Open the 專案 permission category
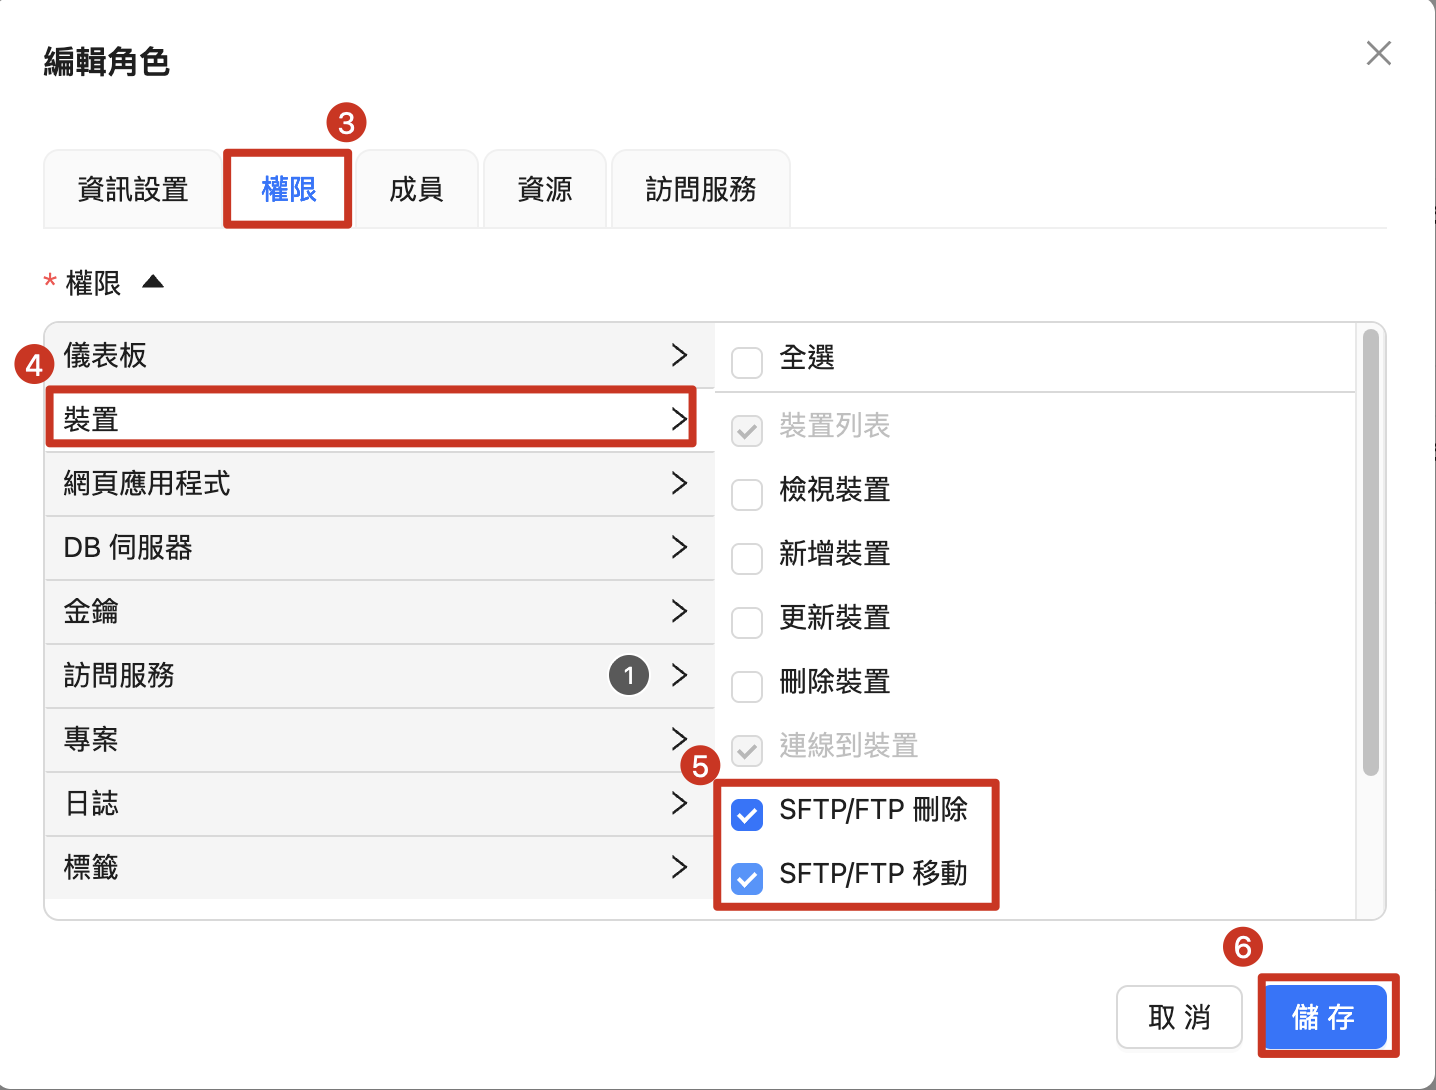The width and height of the screenshot is (1436, 1090). click(370, 739)
